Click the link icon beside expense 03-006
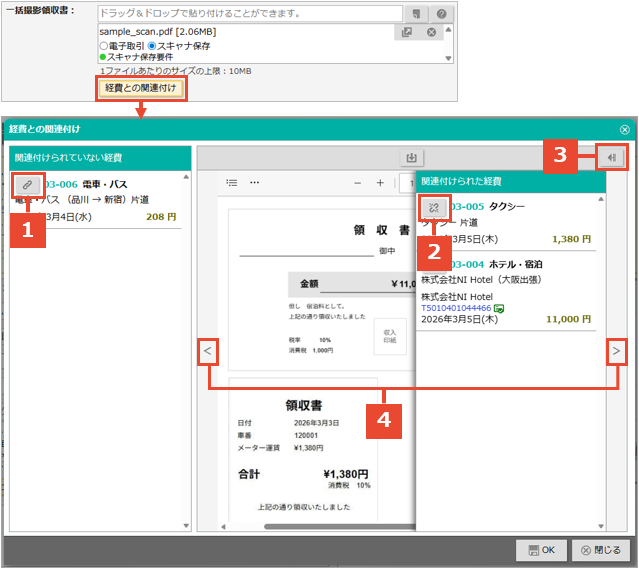639x569 pixels. tap(27, 184)
